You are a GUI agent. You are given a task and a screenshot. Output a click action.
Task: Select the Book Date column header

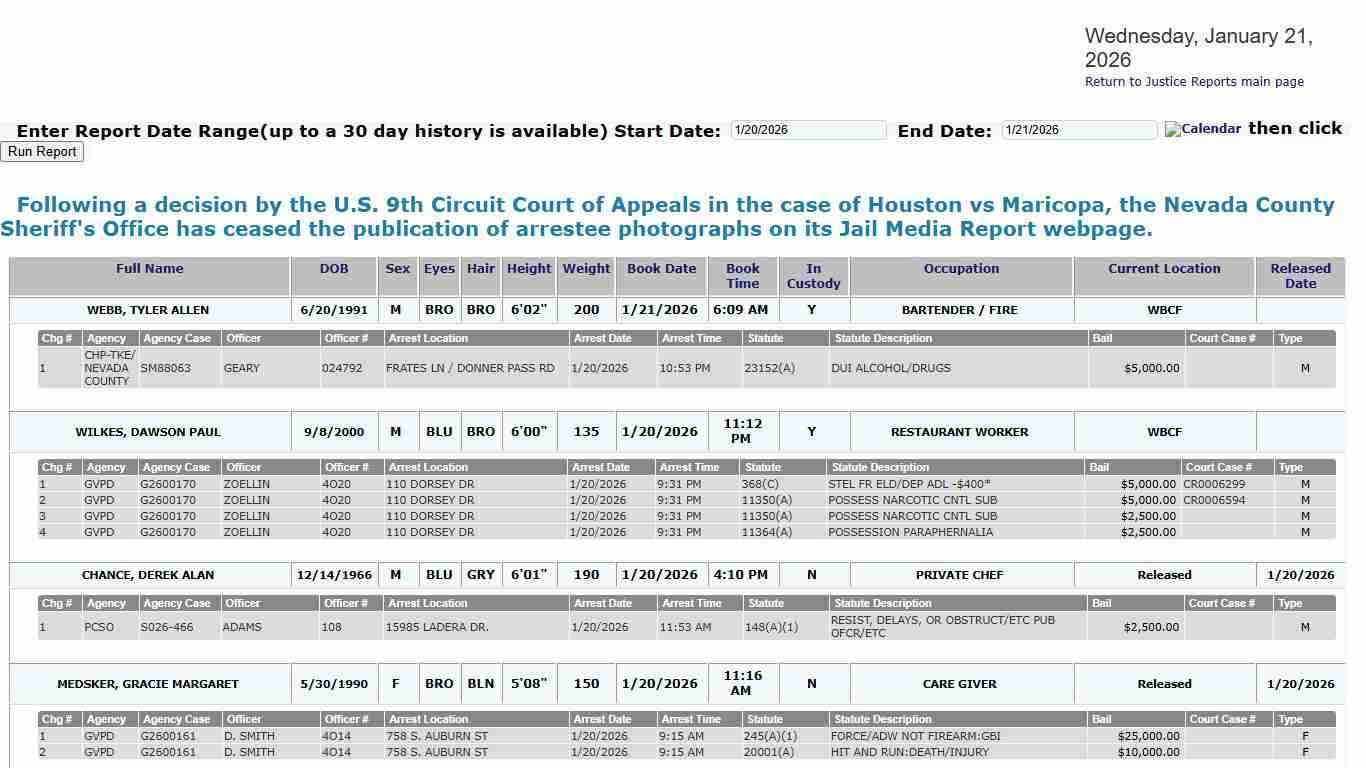661,268
